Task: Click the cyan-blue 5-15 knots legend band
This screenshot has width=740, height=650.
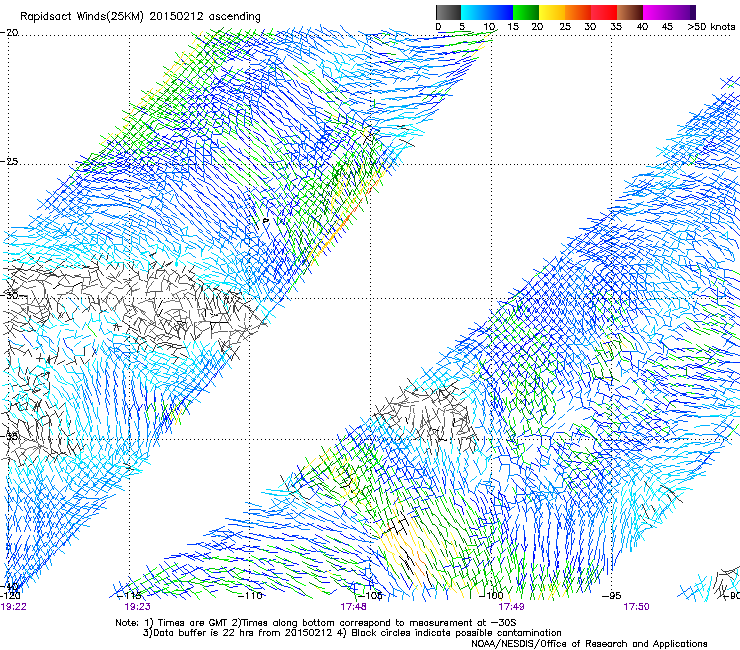Action: [x=487, y=12]
